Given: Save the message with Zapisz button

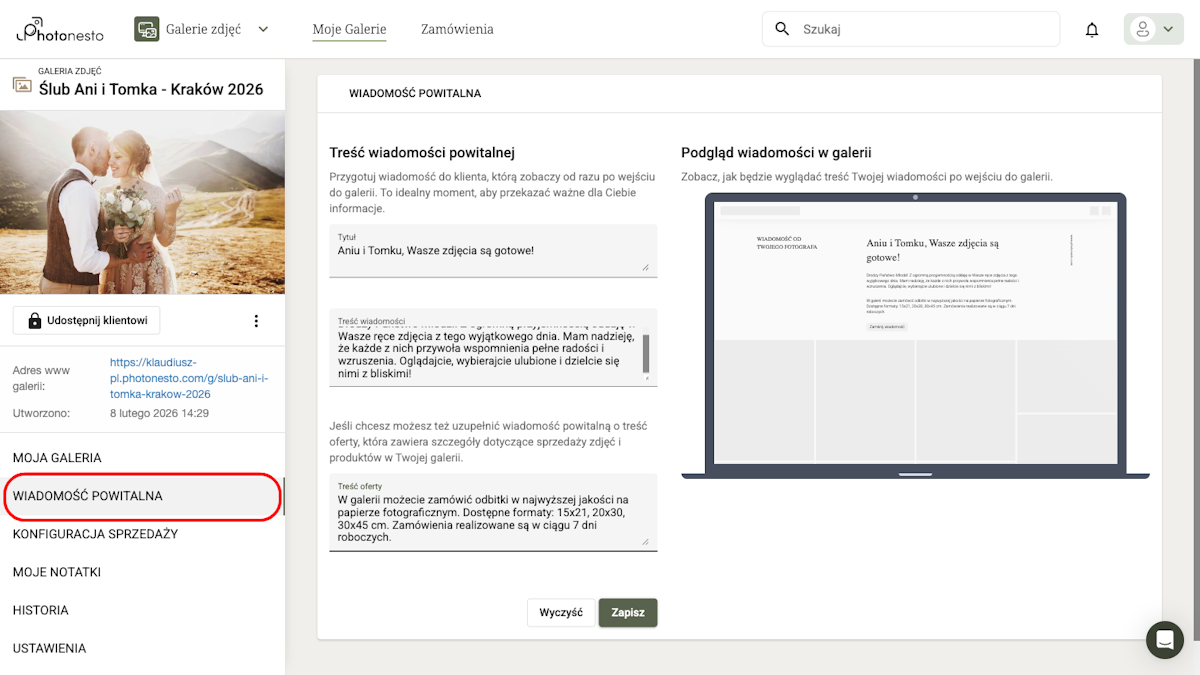Looking at the screenshot, I should (627, 612).
